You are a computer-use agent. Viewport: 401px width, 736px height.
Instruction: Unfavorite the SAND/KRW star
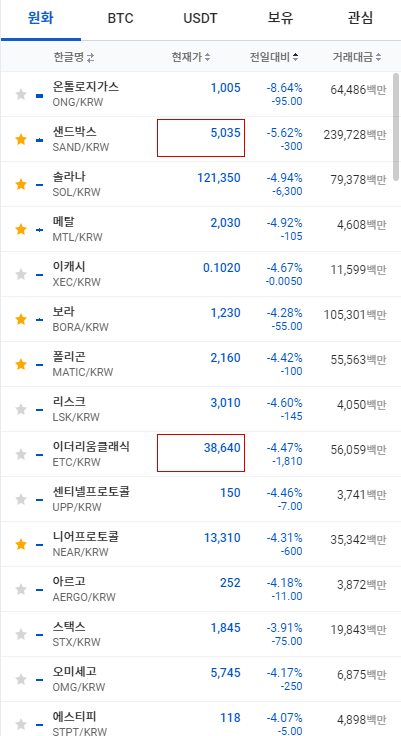(21, 139)
